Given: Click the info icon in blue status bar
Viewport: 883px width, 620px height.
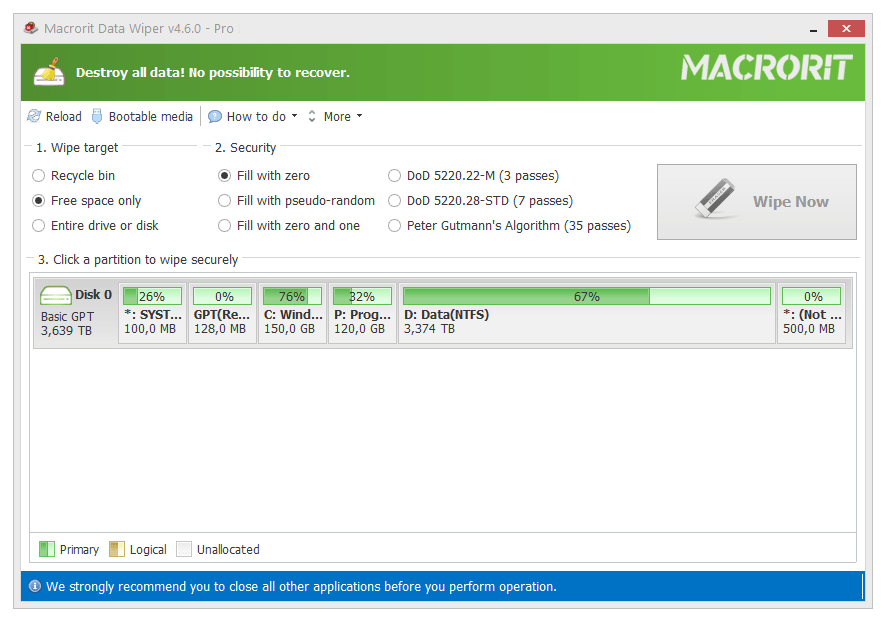Looking at the screenshot, I should click(35, 586).
